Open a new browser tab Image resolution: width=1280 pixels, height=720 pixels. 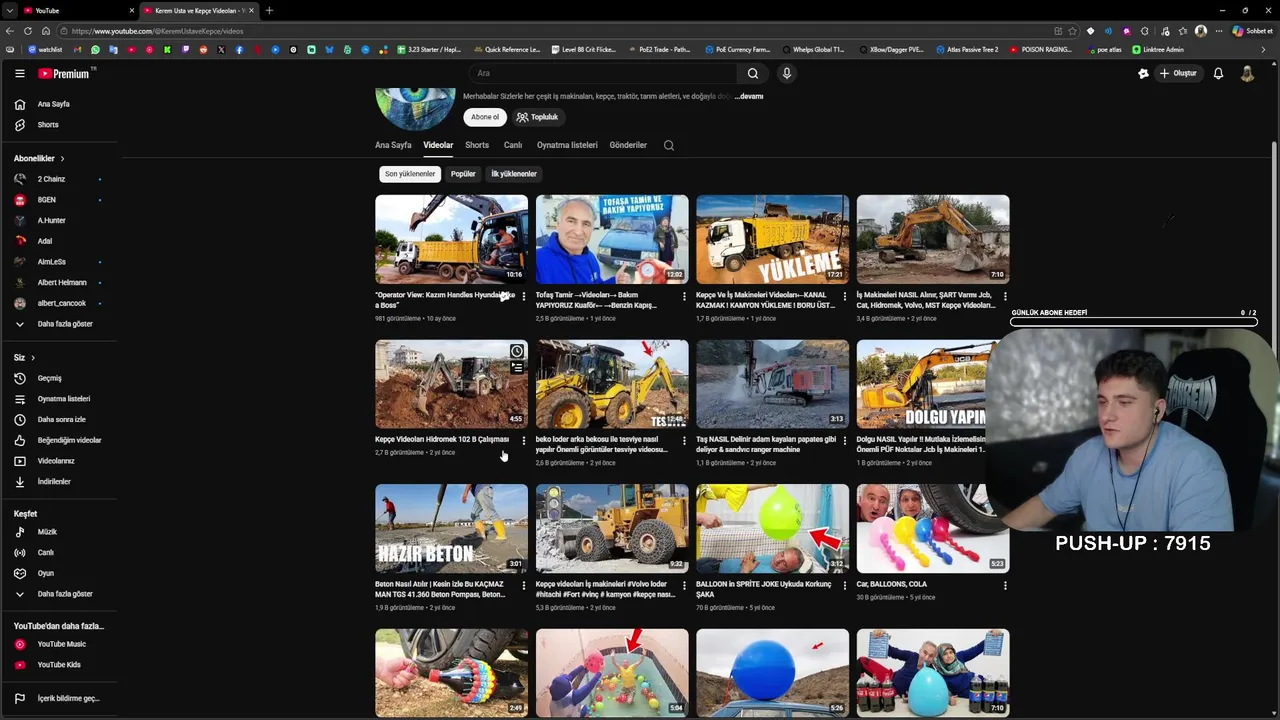269,10
